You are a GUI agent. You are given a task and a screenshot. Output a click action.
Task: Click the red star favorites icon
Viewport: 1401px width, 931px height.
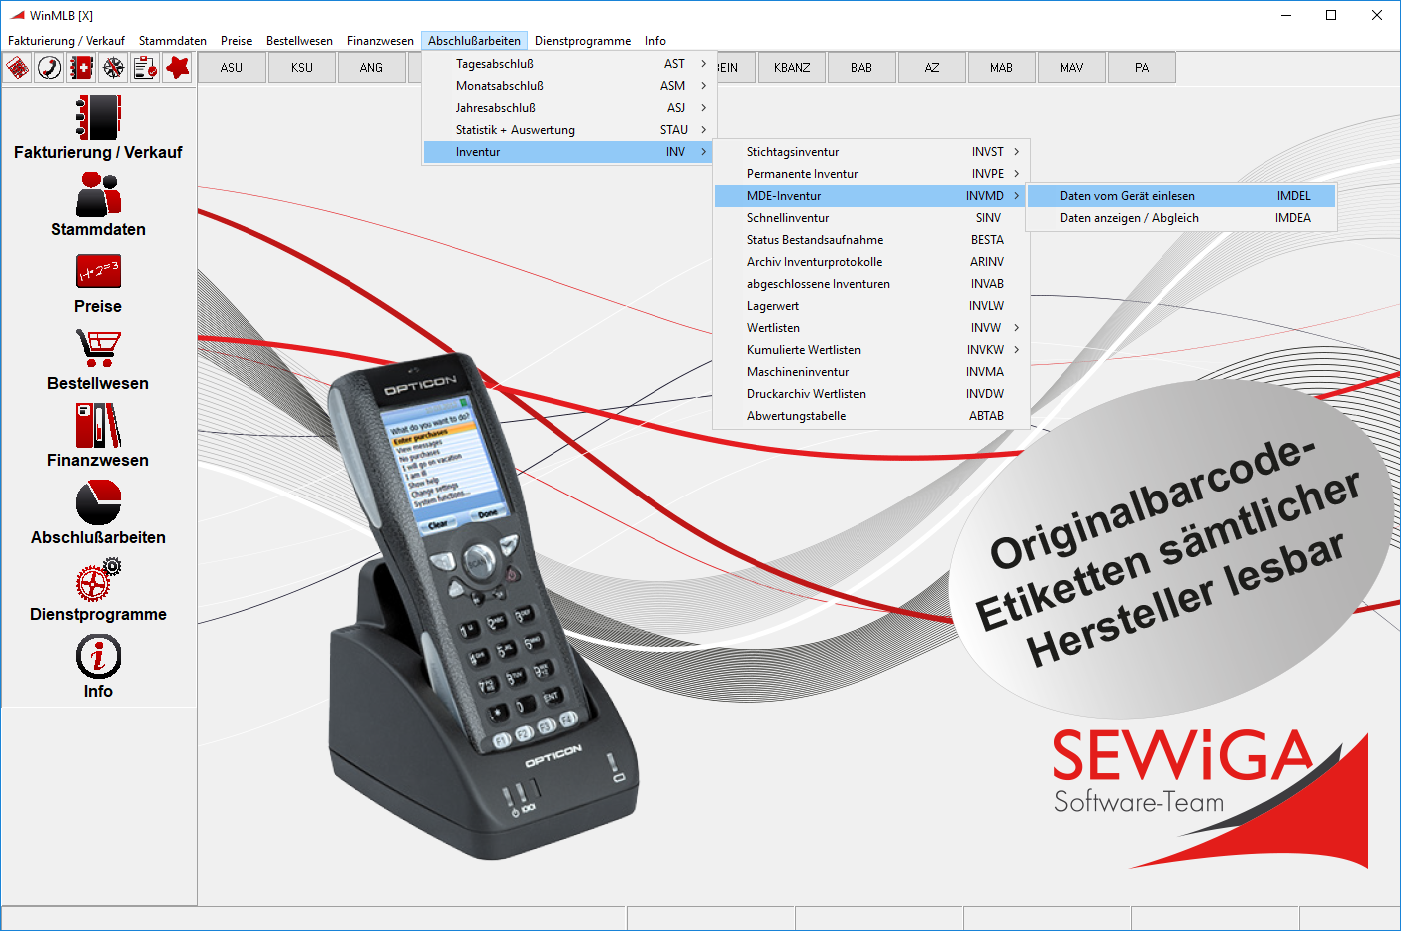tap(178, 68)
